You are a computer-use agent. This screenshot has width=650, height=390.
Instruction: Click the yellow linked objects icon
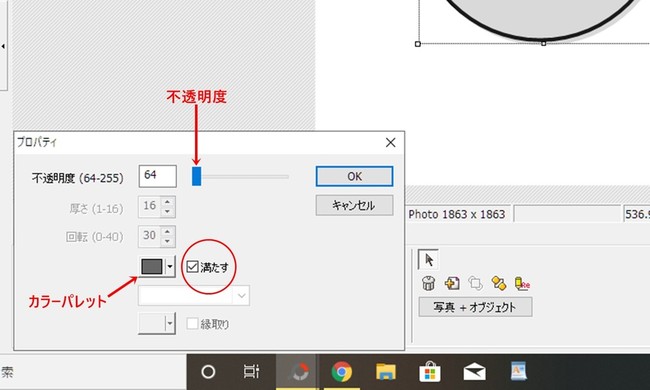pyautogui.click(x=499, y=283)
